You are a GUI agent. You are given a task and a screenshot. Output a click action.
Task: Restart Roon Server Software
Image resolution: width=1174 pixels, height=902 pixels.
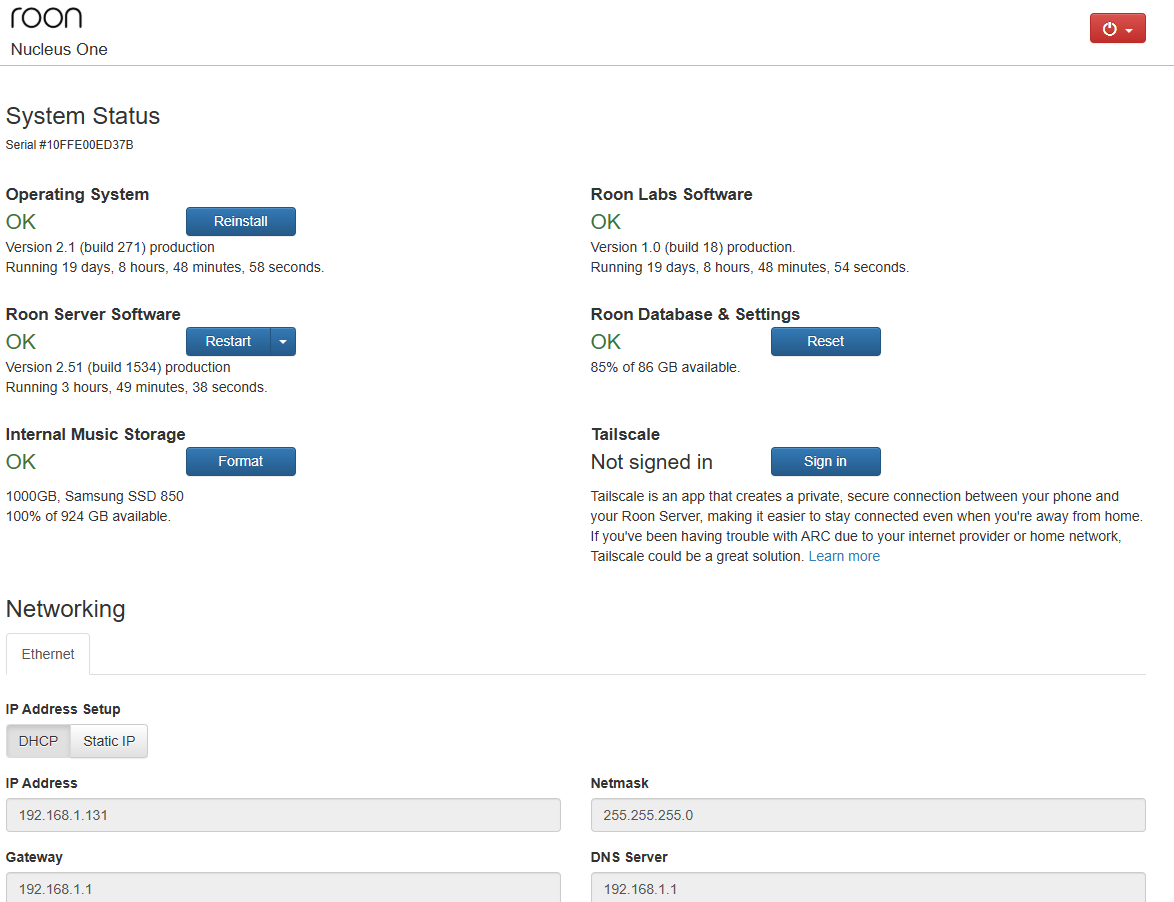[x=228, y=341]
